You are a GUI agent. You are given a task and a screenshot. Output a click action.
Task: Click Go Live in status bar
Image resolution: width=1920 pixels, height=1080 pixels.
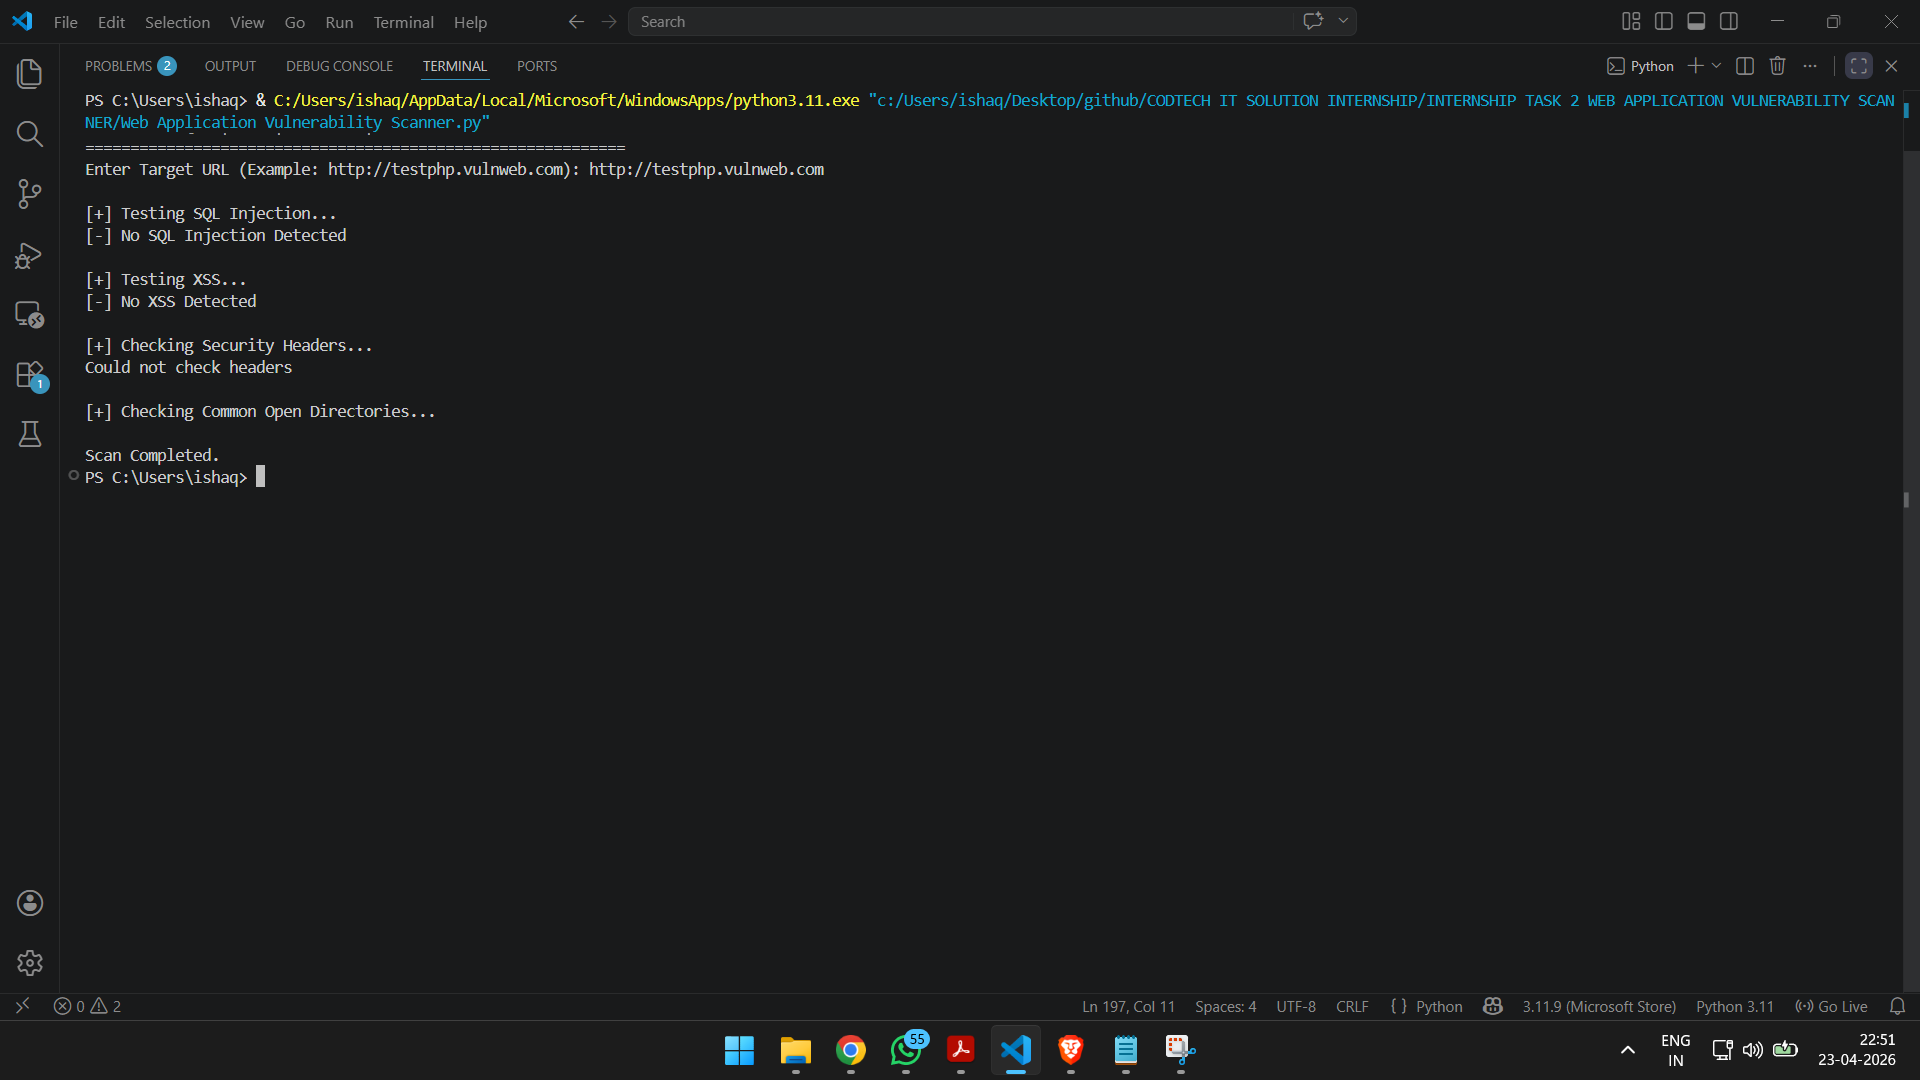point(1832,1007)
